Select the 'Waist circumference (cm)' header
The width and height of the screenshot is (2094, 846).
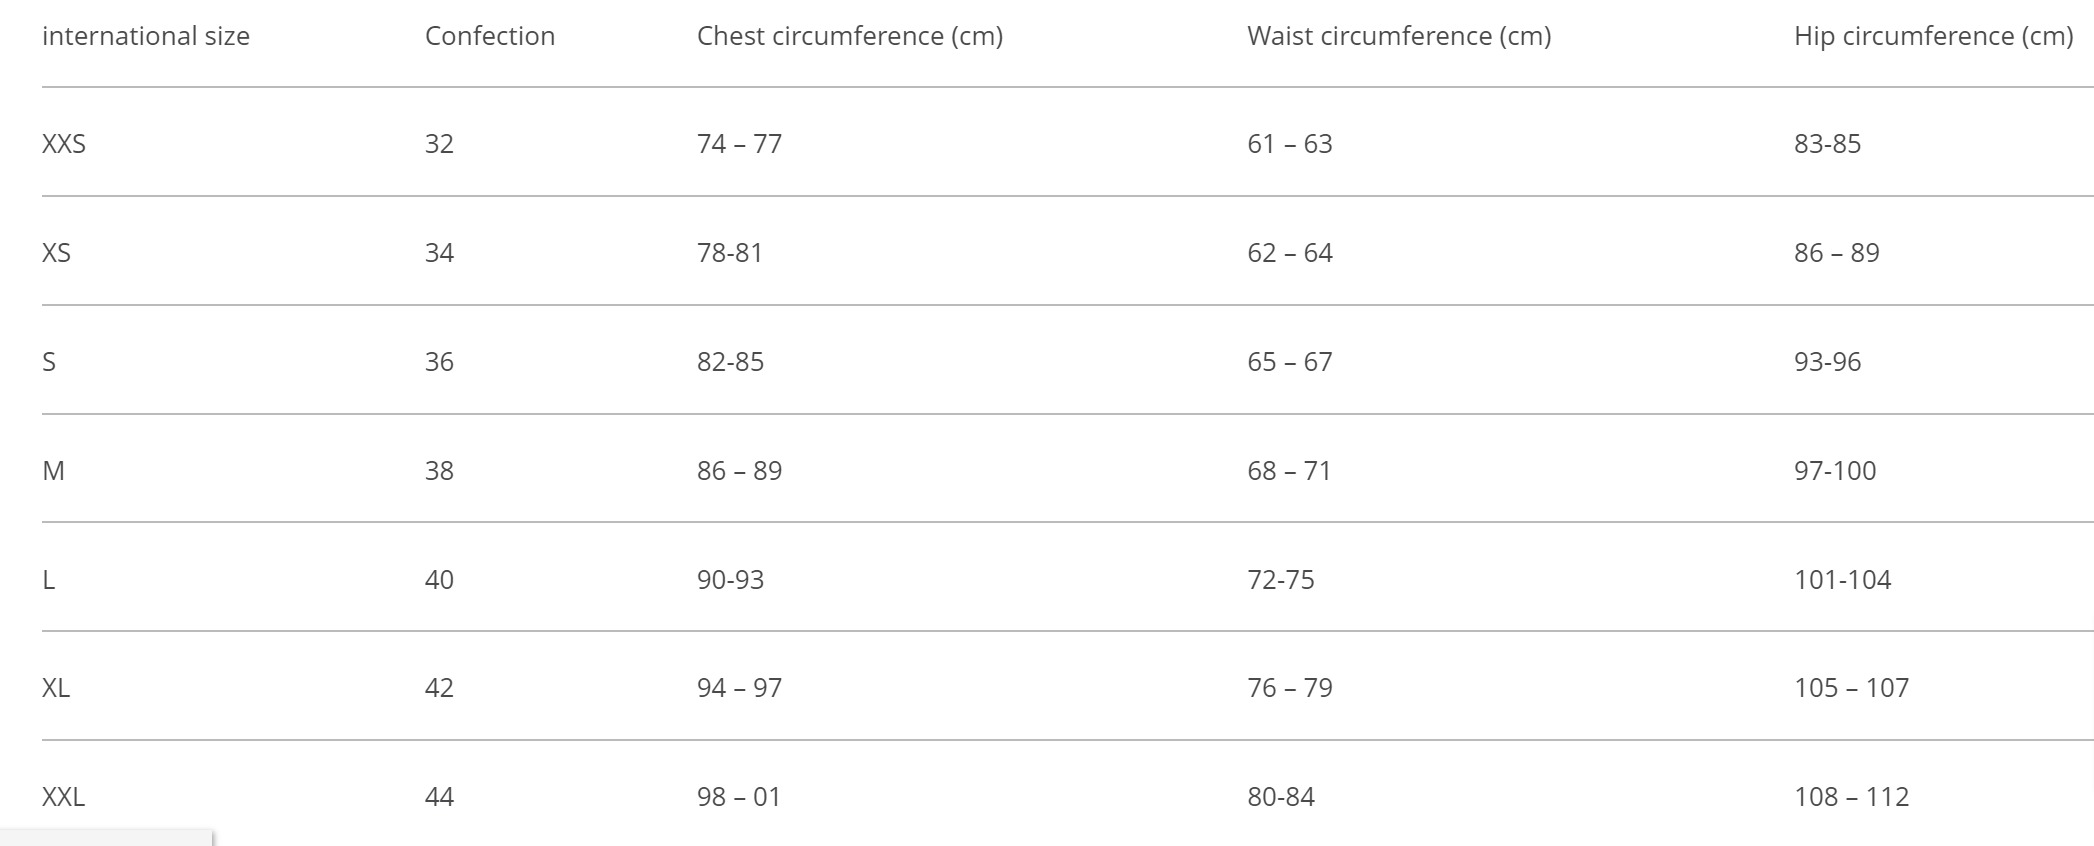click(1399, 36)
